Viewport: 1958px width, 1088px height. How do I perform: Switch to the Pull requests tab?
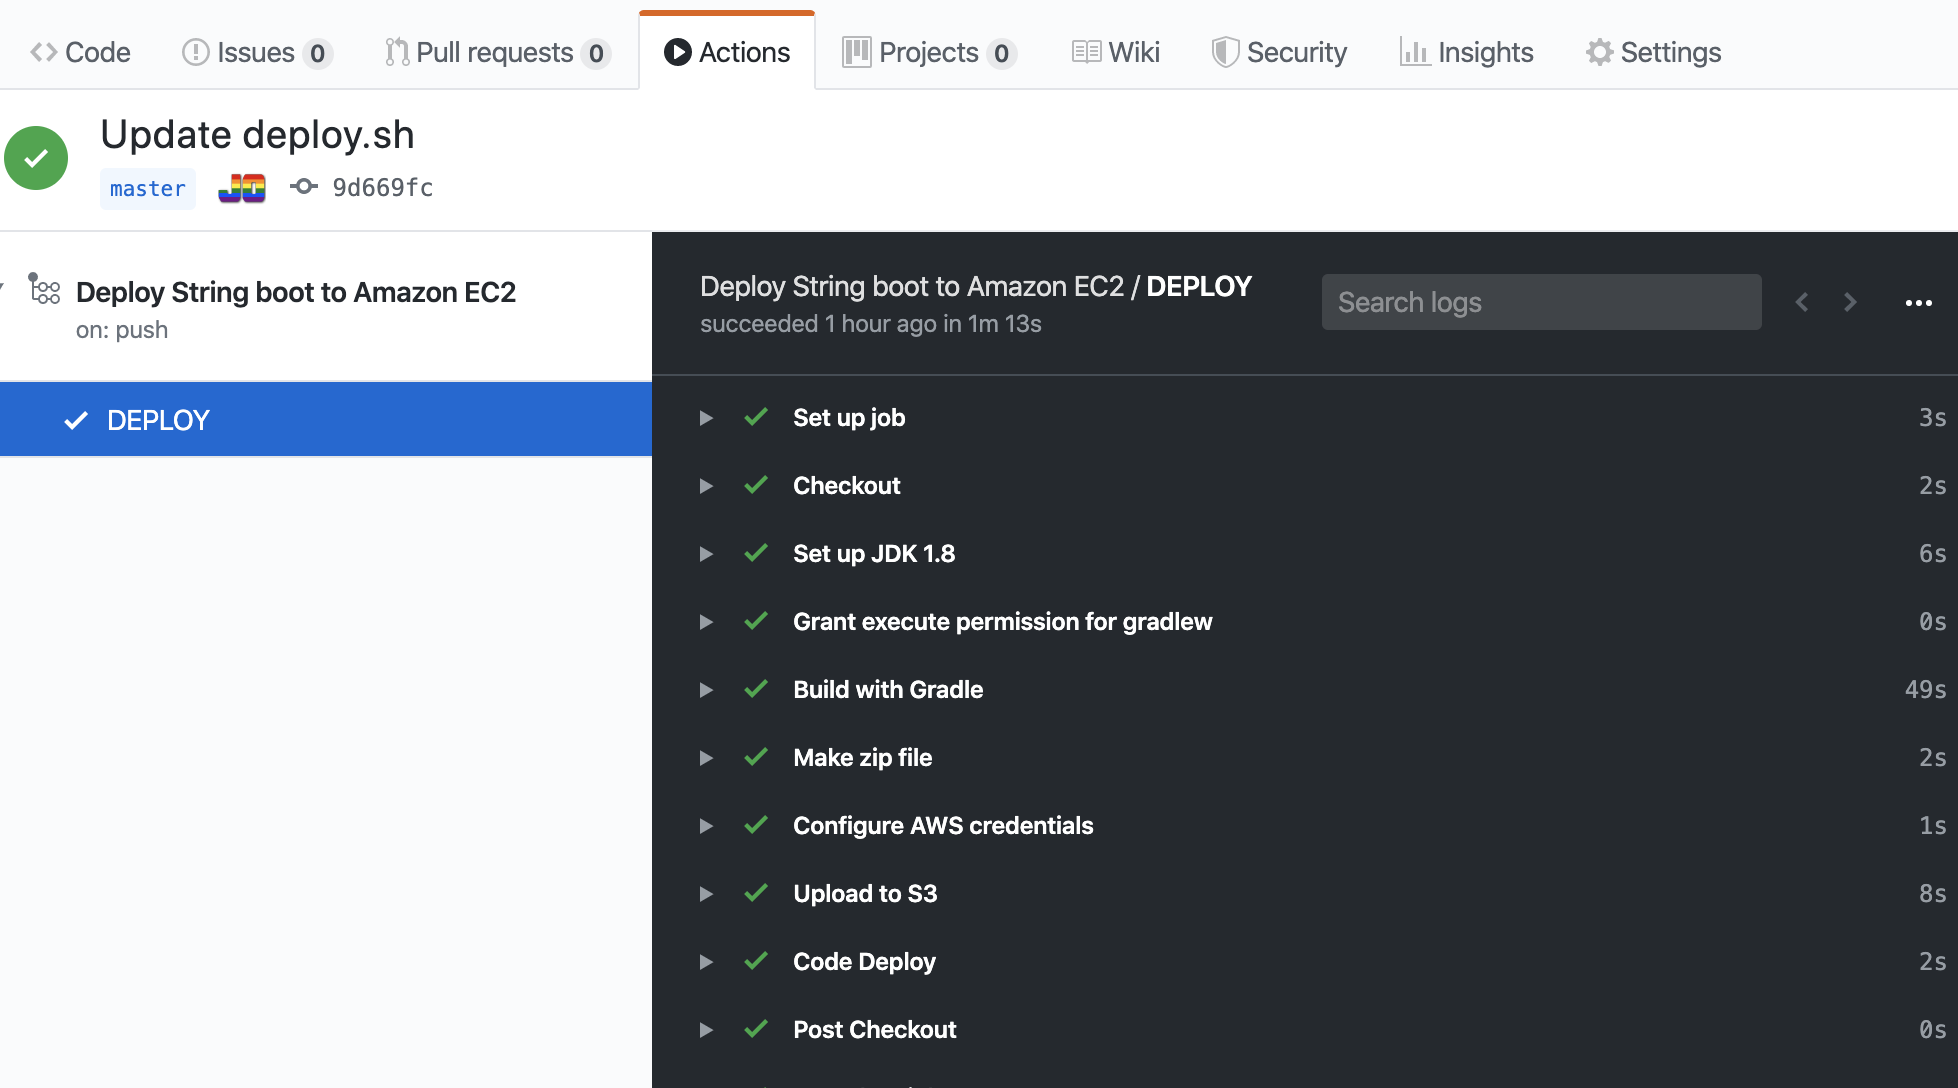click(x=498, y=52)
